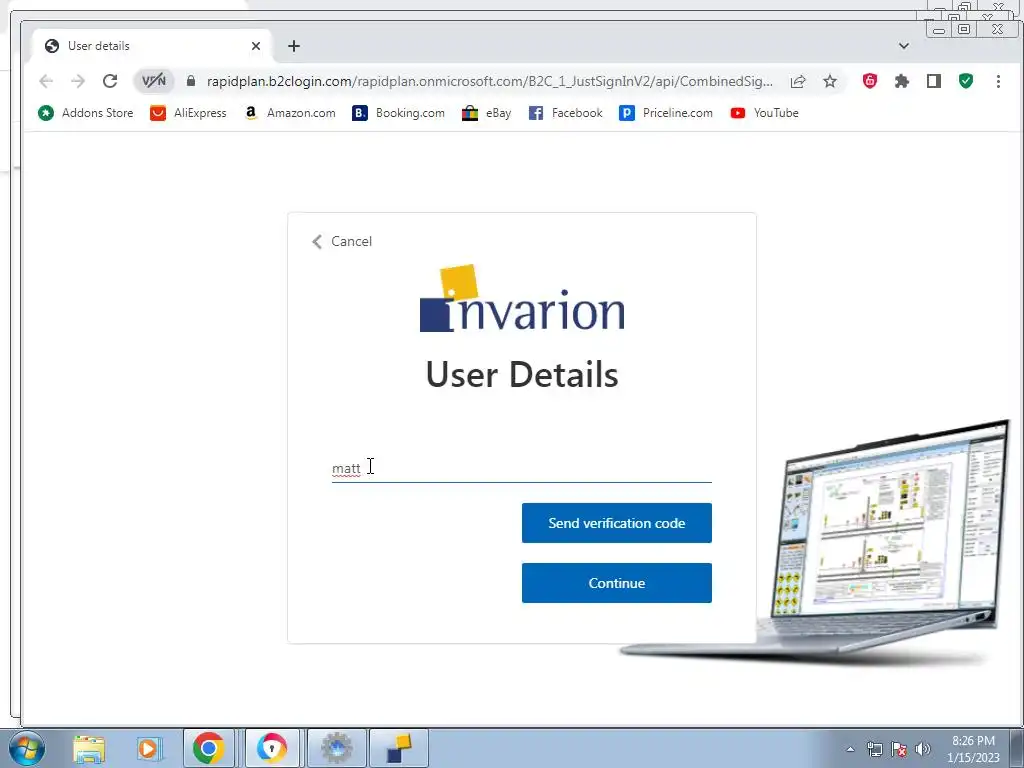Show hidden system tray icons
This screenshot has height=768, width=1024.
(850, 750)
